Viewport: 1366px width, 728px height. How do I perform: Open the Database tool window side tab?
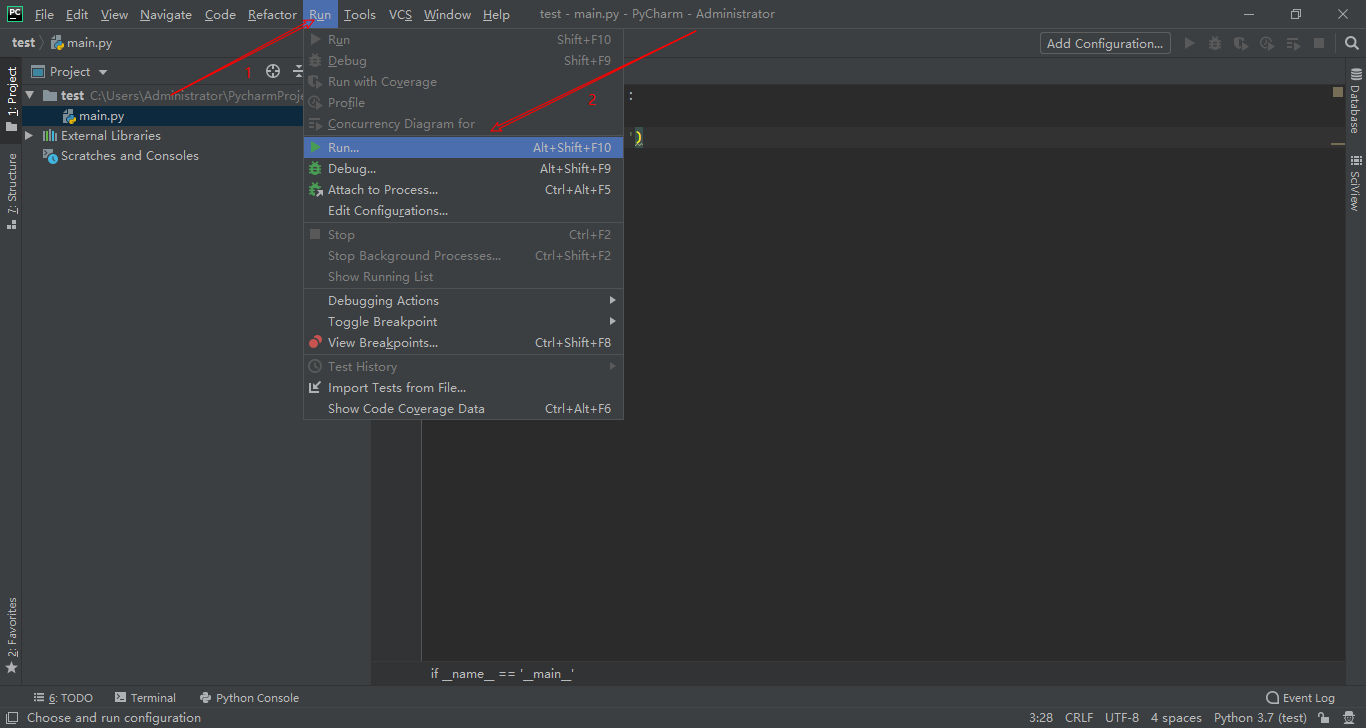point(1355,101)
